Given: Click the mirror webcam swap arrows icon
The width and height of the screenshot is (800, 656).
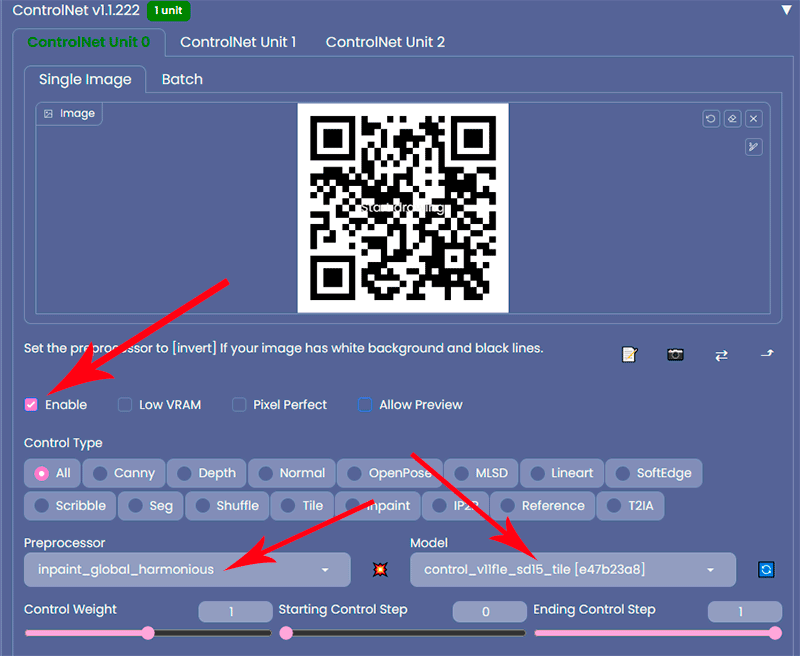Looking at the screenshot, I should [721, 355].
